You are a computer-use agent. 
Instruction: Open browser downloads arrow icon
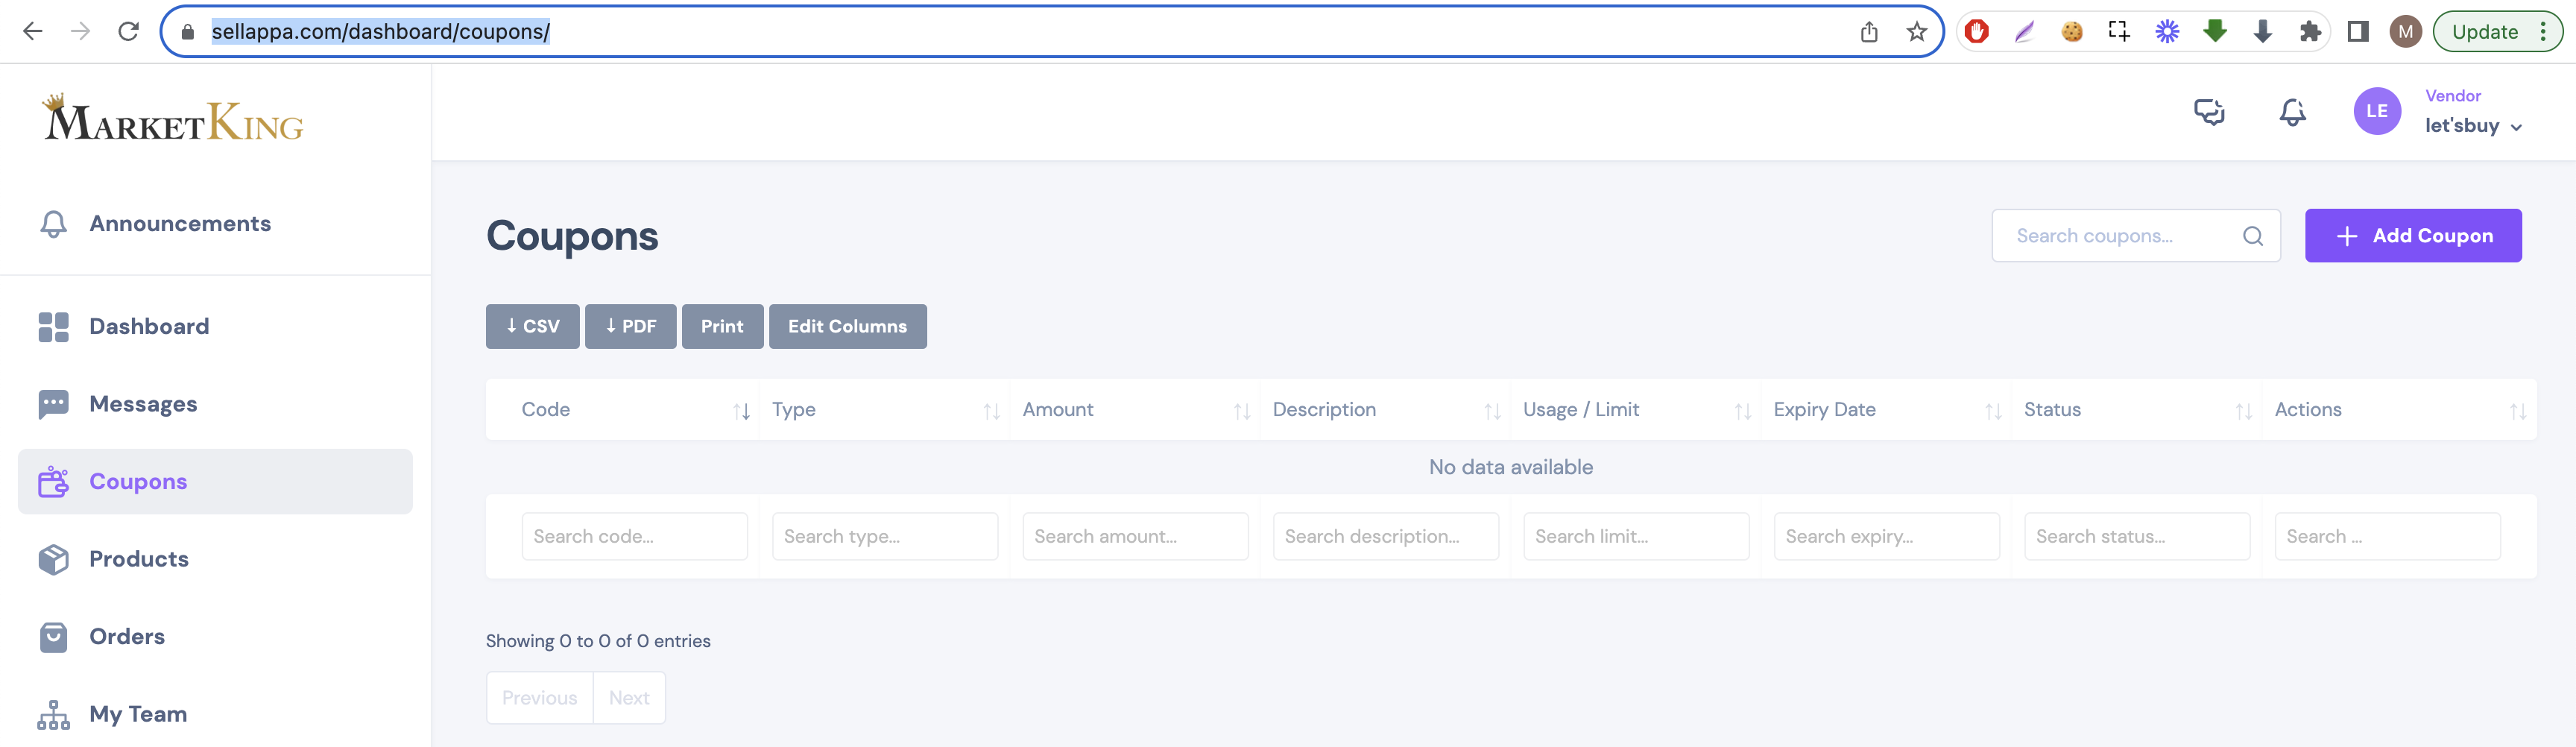2263,32
